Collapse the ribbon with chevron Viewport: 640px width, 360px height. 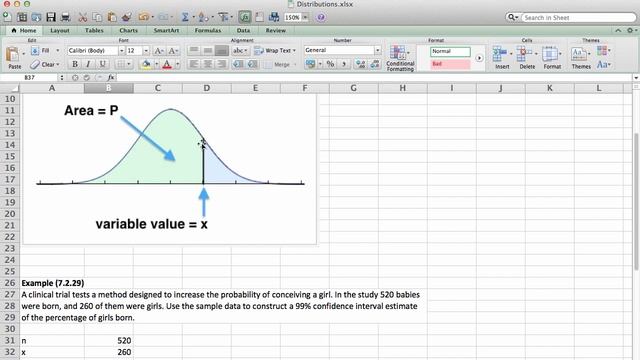[618, 31]
